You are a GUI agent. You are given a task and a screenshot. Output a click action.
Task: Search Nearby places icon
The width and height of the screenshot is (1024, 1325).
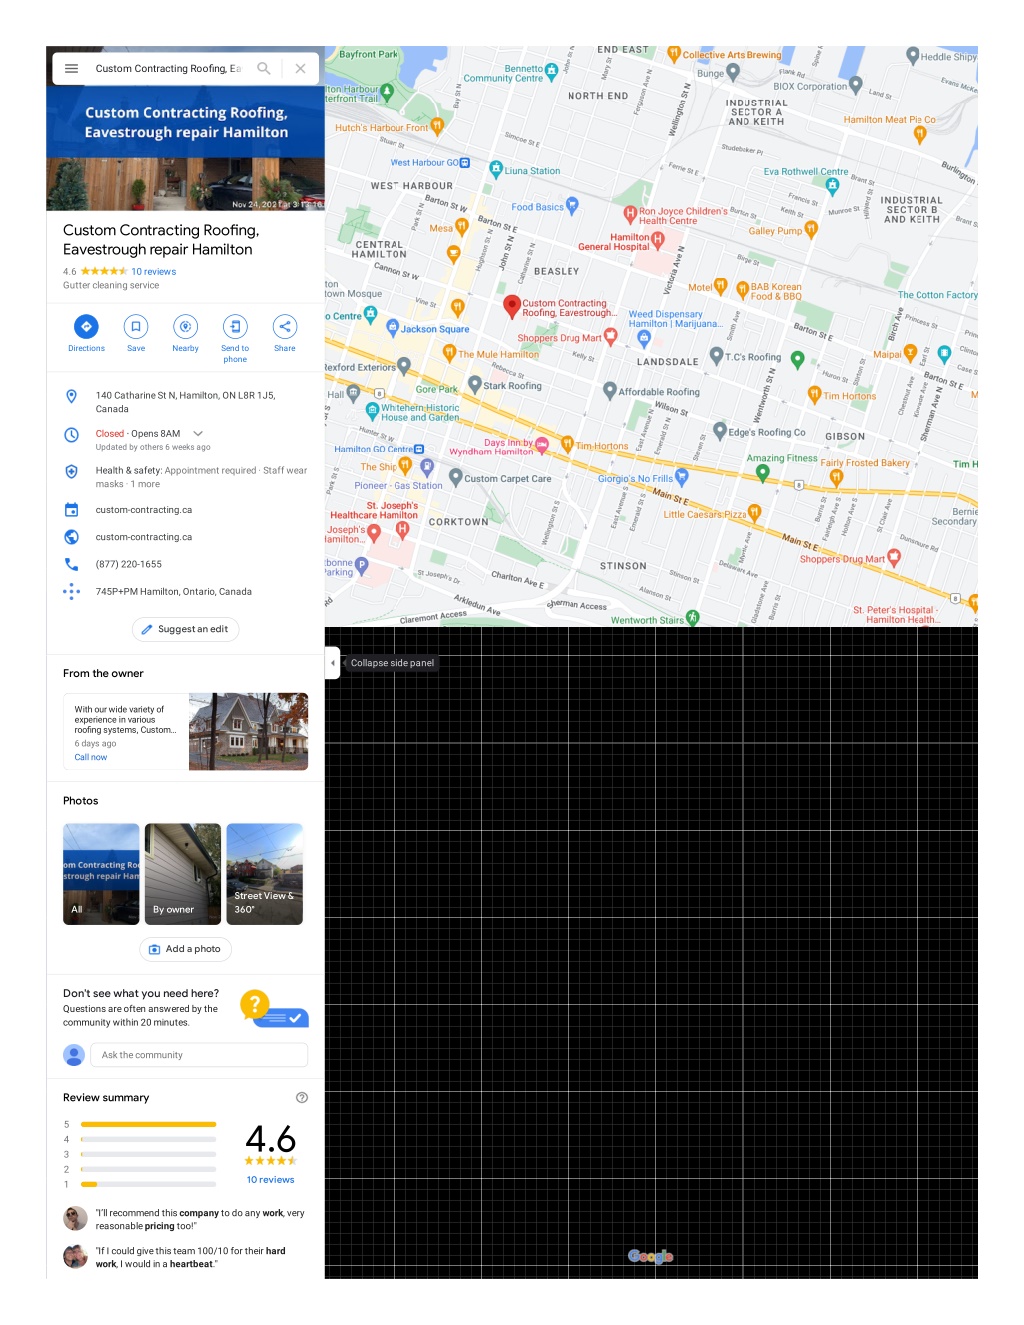pyautogui.click(x=185, y=327)
